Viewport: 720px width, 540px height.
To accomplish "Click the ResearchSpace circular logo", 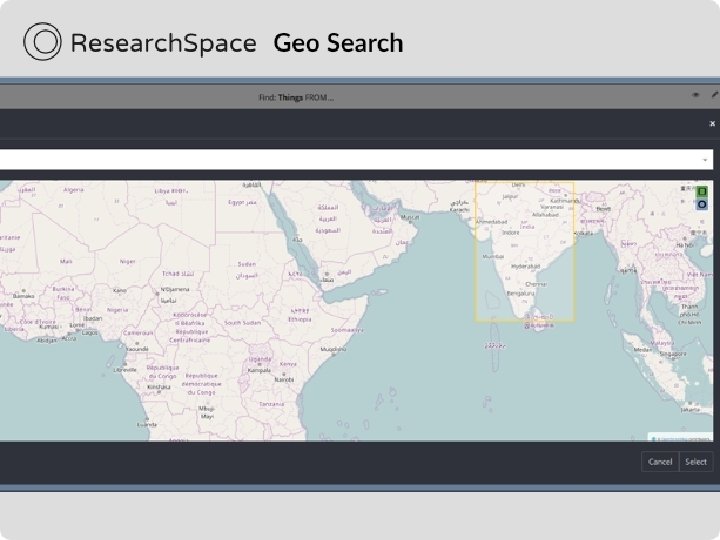I will click(x=42, y=41).
